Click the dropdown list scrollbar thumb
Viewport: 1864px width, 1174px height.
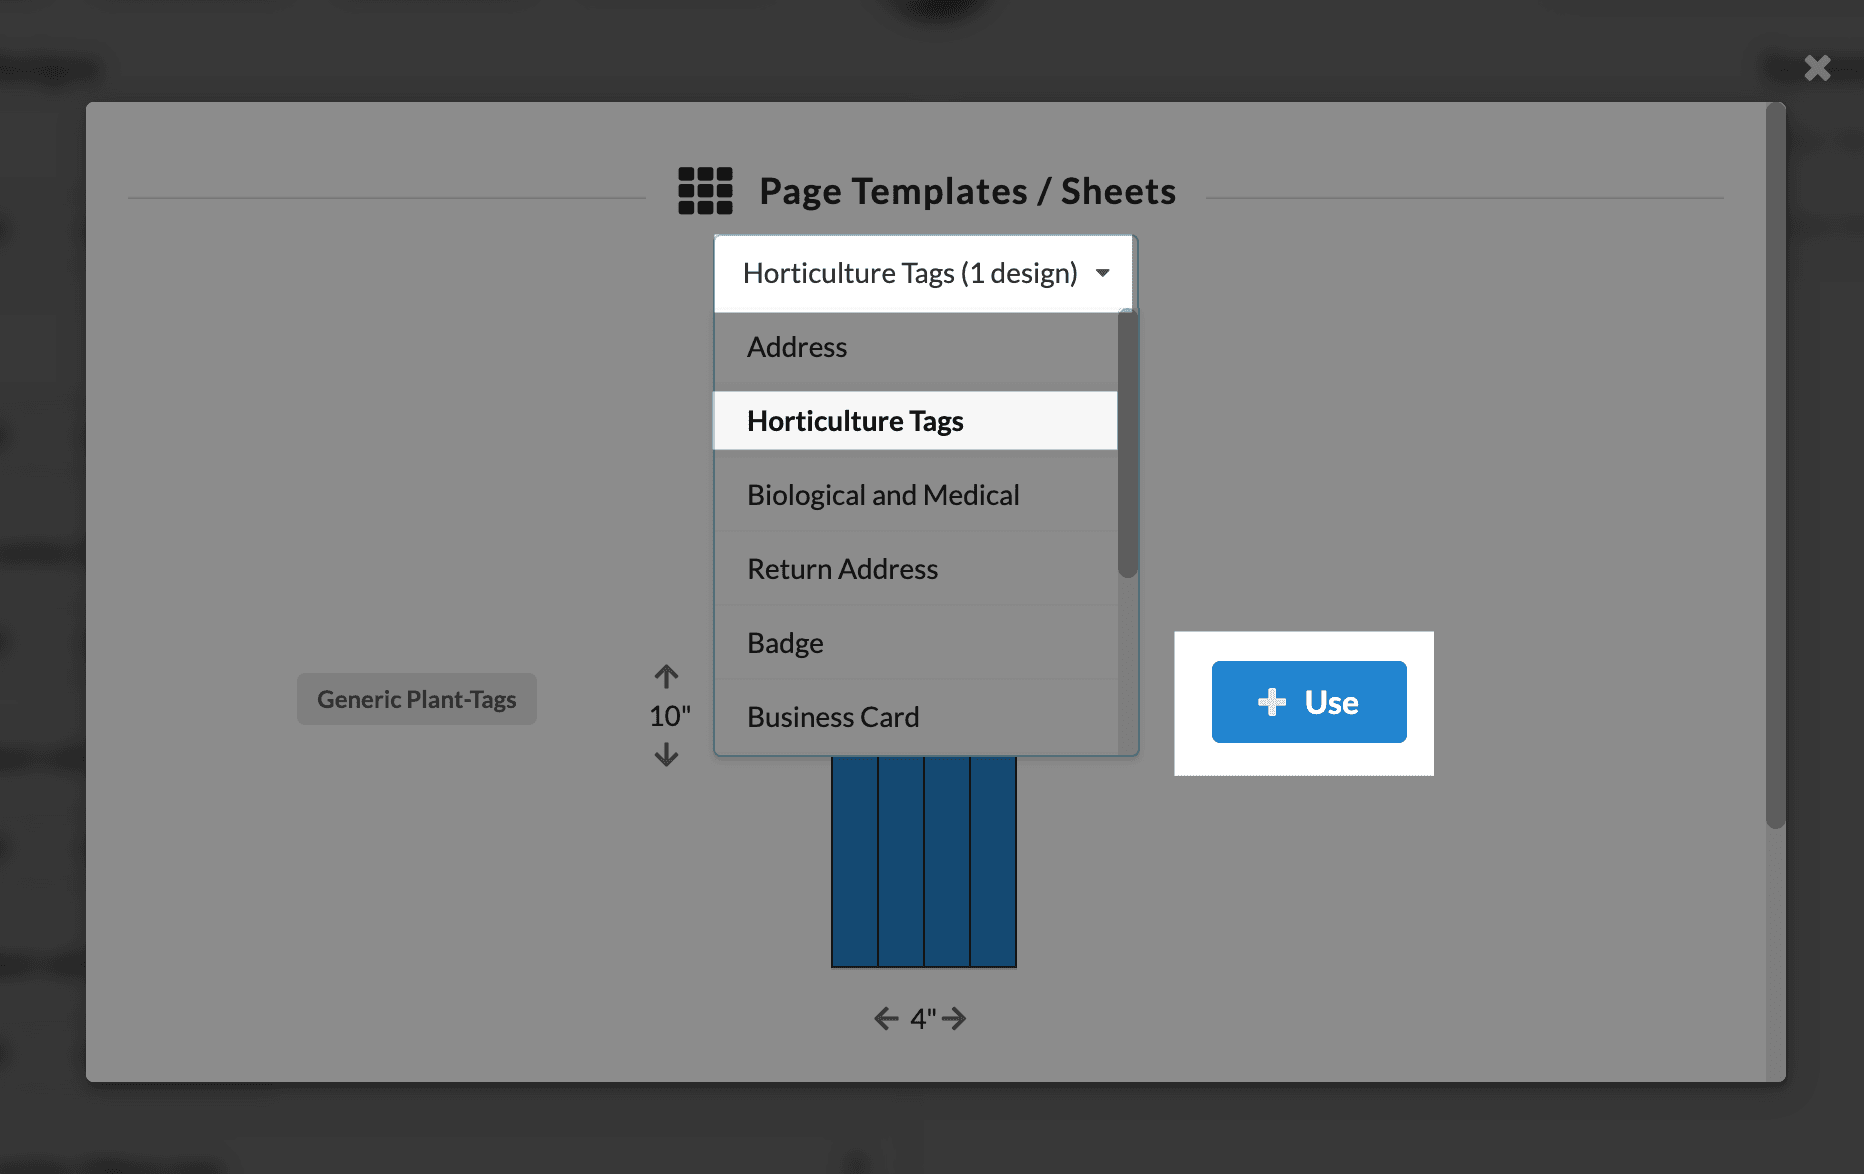[1127, 445]
